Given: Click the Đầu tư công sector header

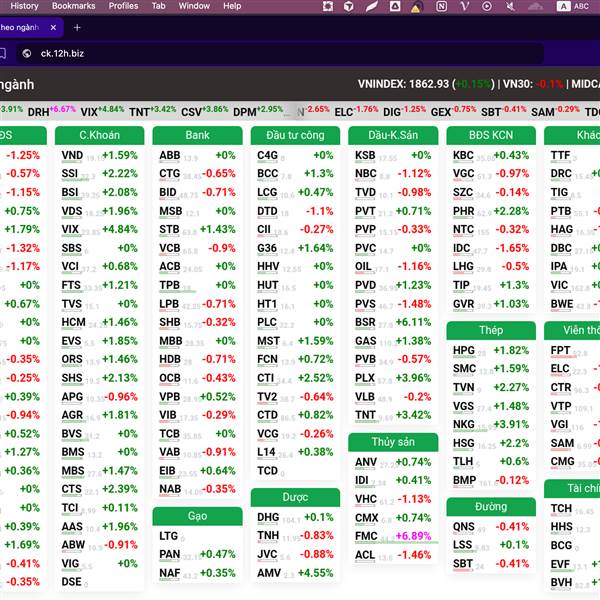Looking at the screenshot, I should click(x=295, y=135).
